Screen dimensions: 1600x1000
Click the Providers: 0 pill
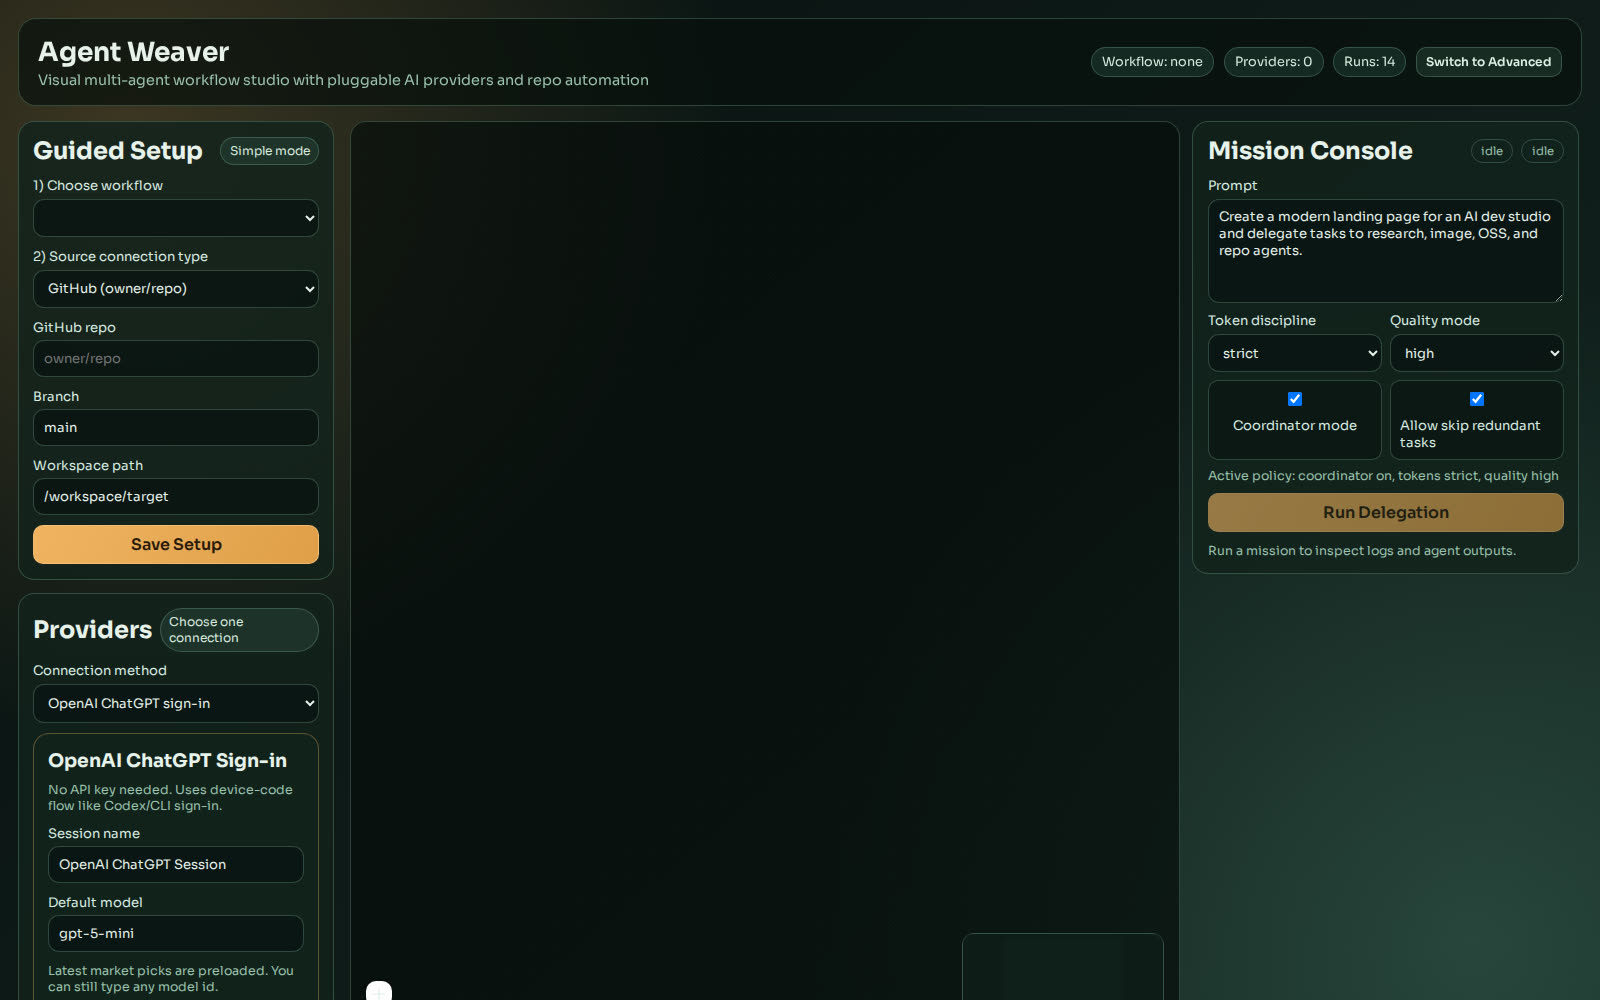[x=1274, y=62]
